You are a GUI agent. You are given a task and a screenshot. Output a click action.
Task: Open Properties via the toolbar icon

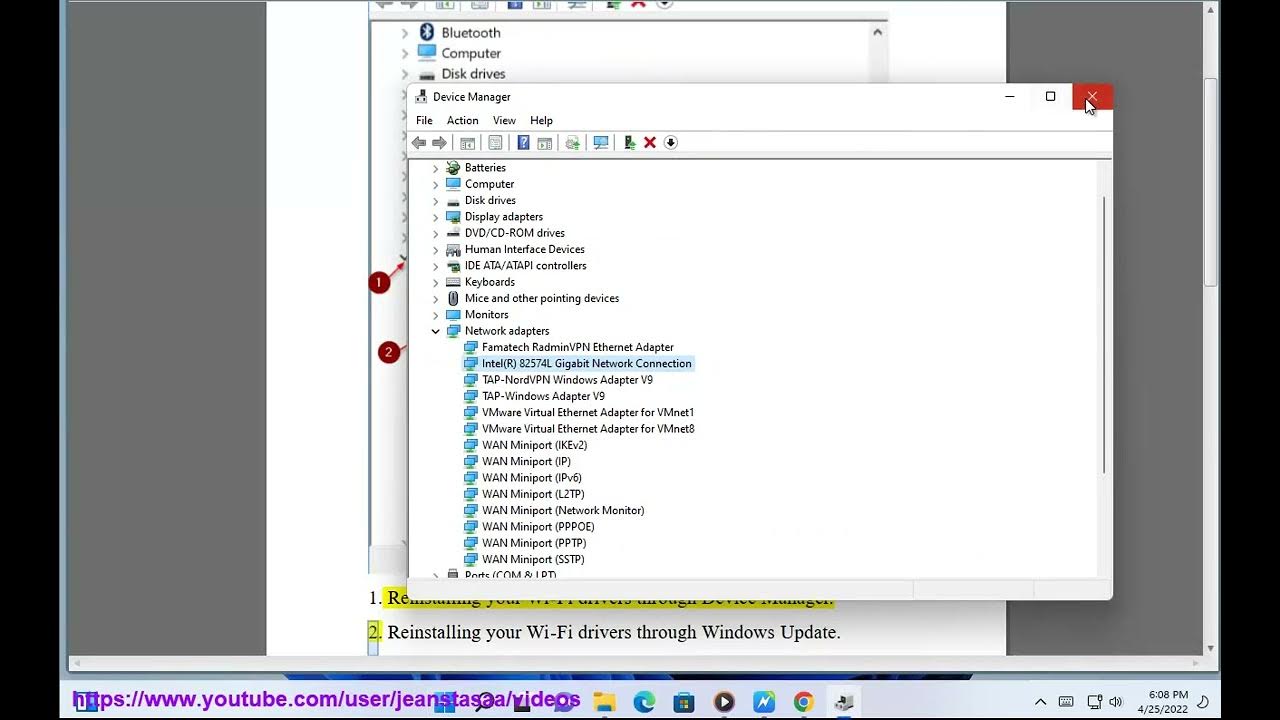pyautogui.click(x=495, y=143)
